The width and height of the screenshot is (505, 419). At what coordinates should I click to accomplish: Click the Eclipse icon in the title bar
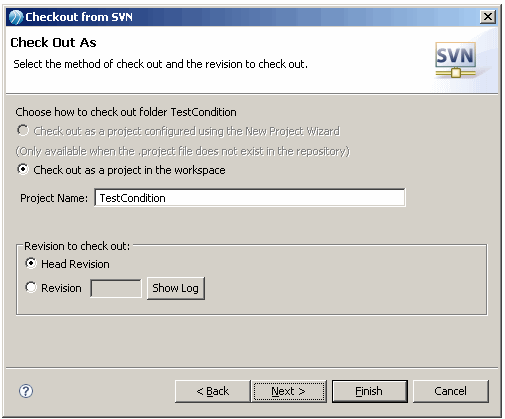click(x=16, y=17)
